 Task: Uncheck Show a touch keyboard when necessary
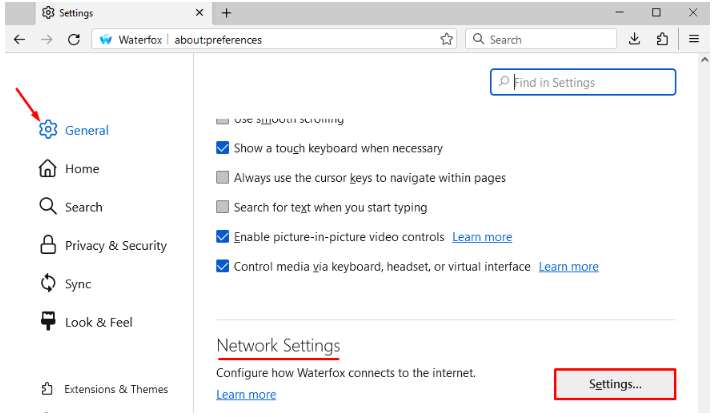pos(223,148)
